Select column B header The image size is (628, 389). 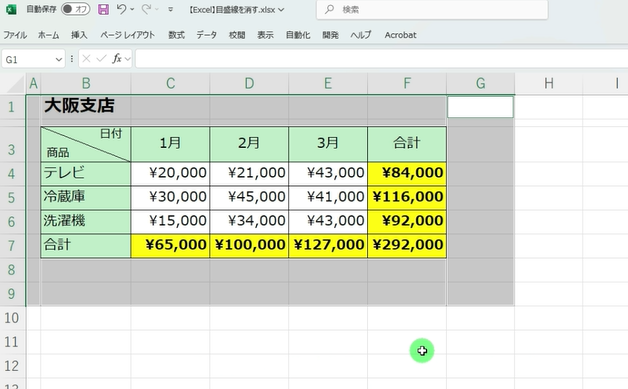86,84
